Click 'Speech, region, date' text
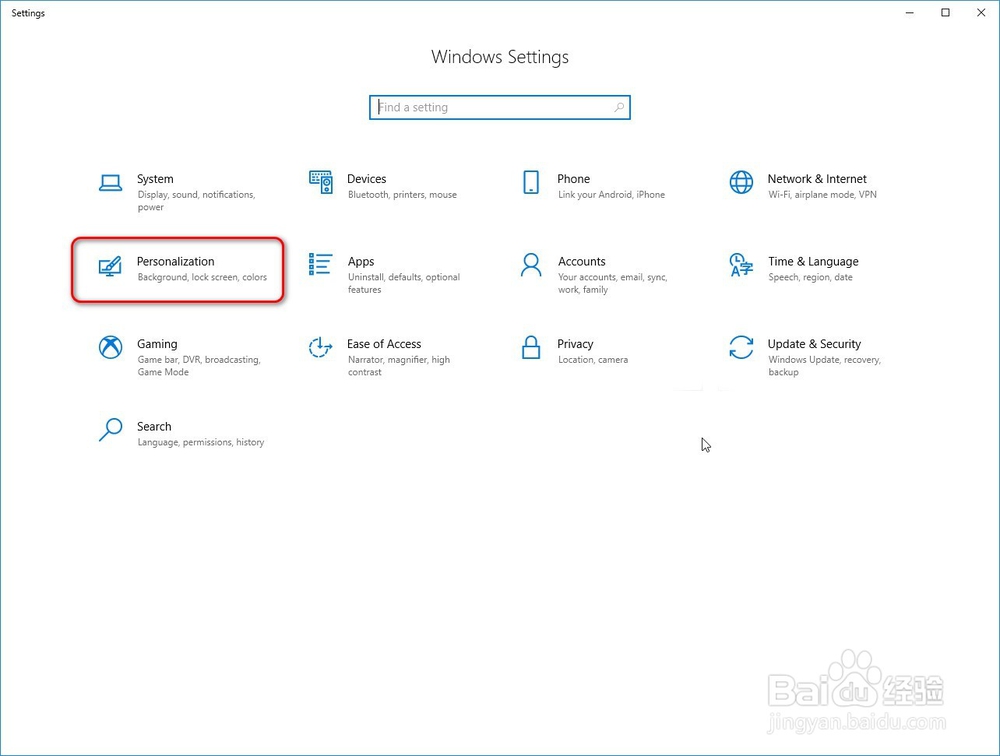 coord(810,277)
